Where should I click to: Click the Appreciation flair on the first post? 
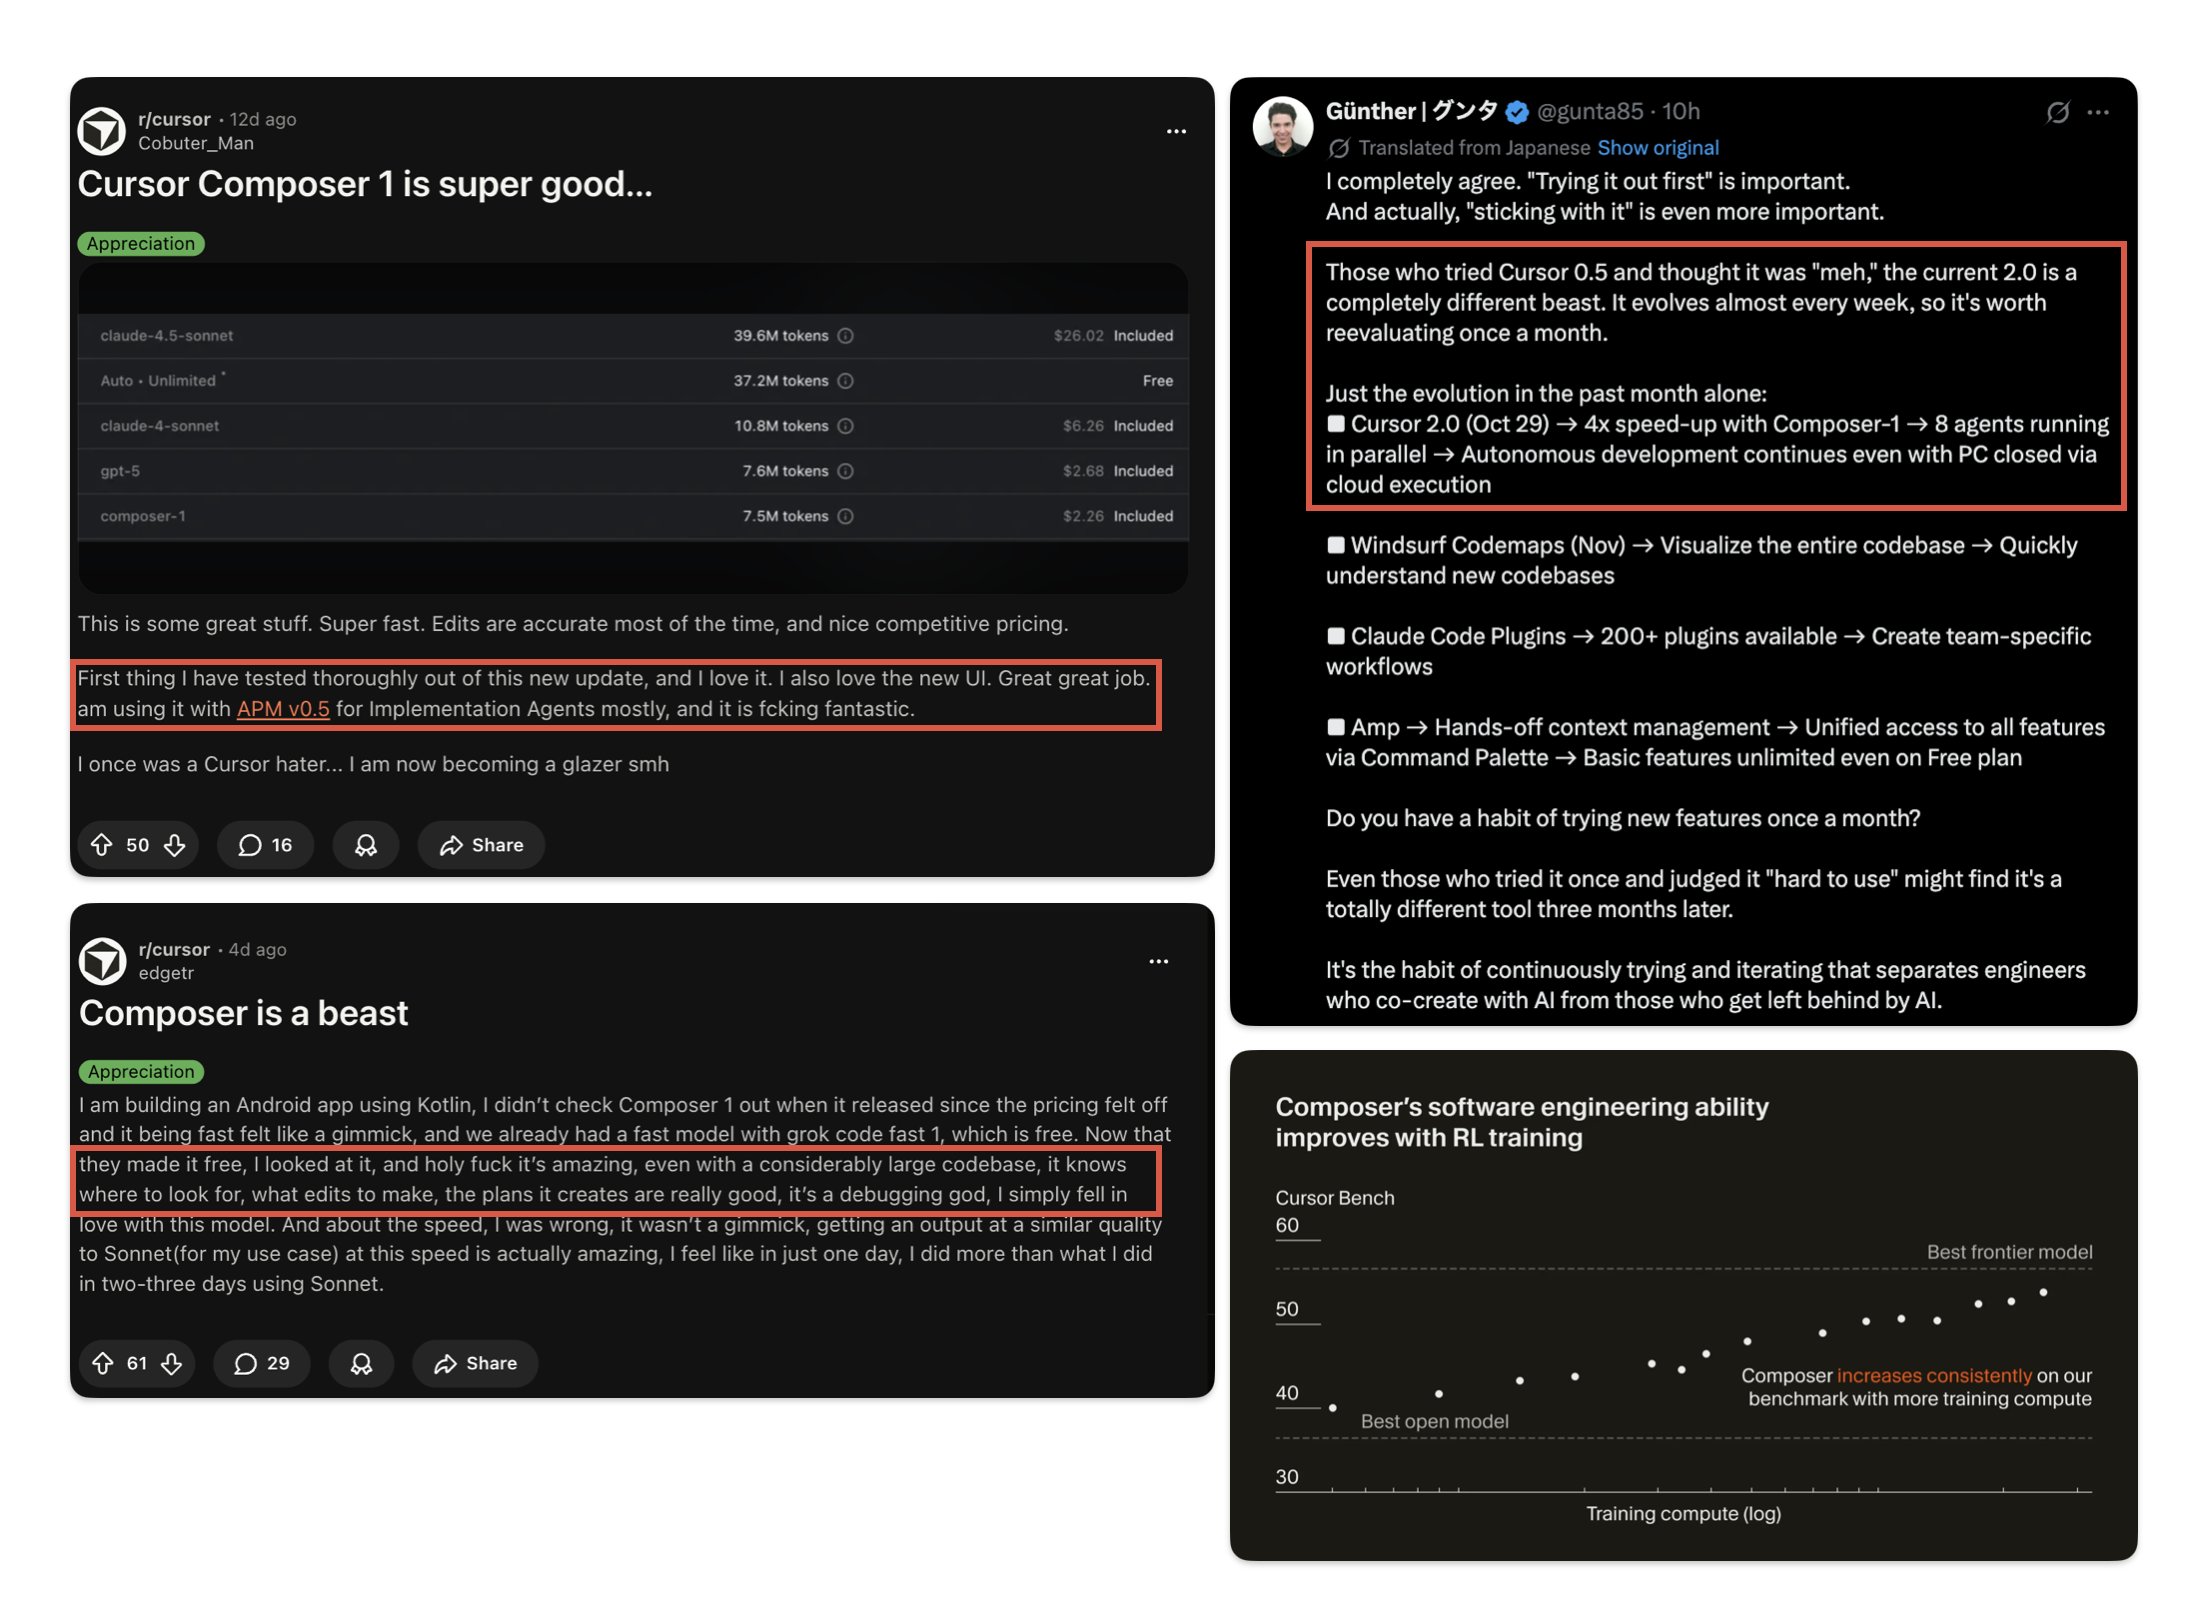click(x=141, y=244)
